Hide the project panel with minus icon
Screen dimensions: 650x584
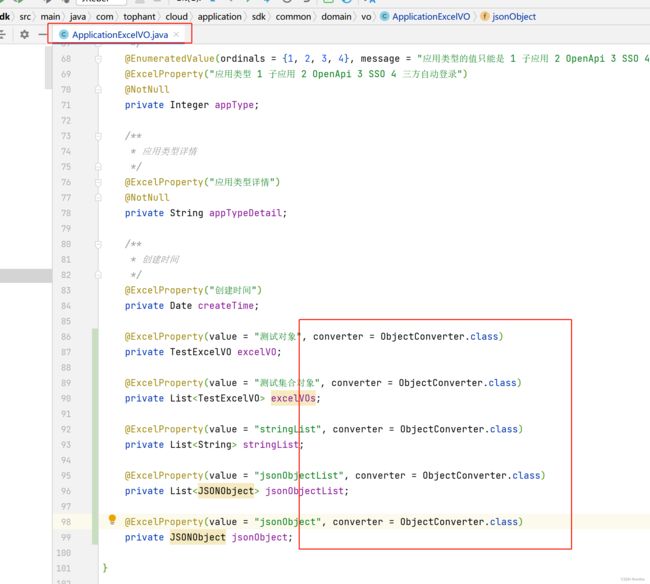pos(42,34)
